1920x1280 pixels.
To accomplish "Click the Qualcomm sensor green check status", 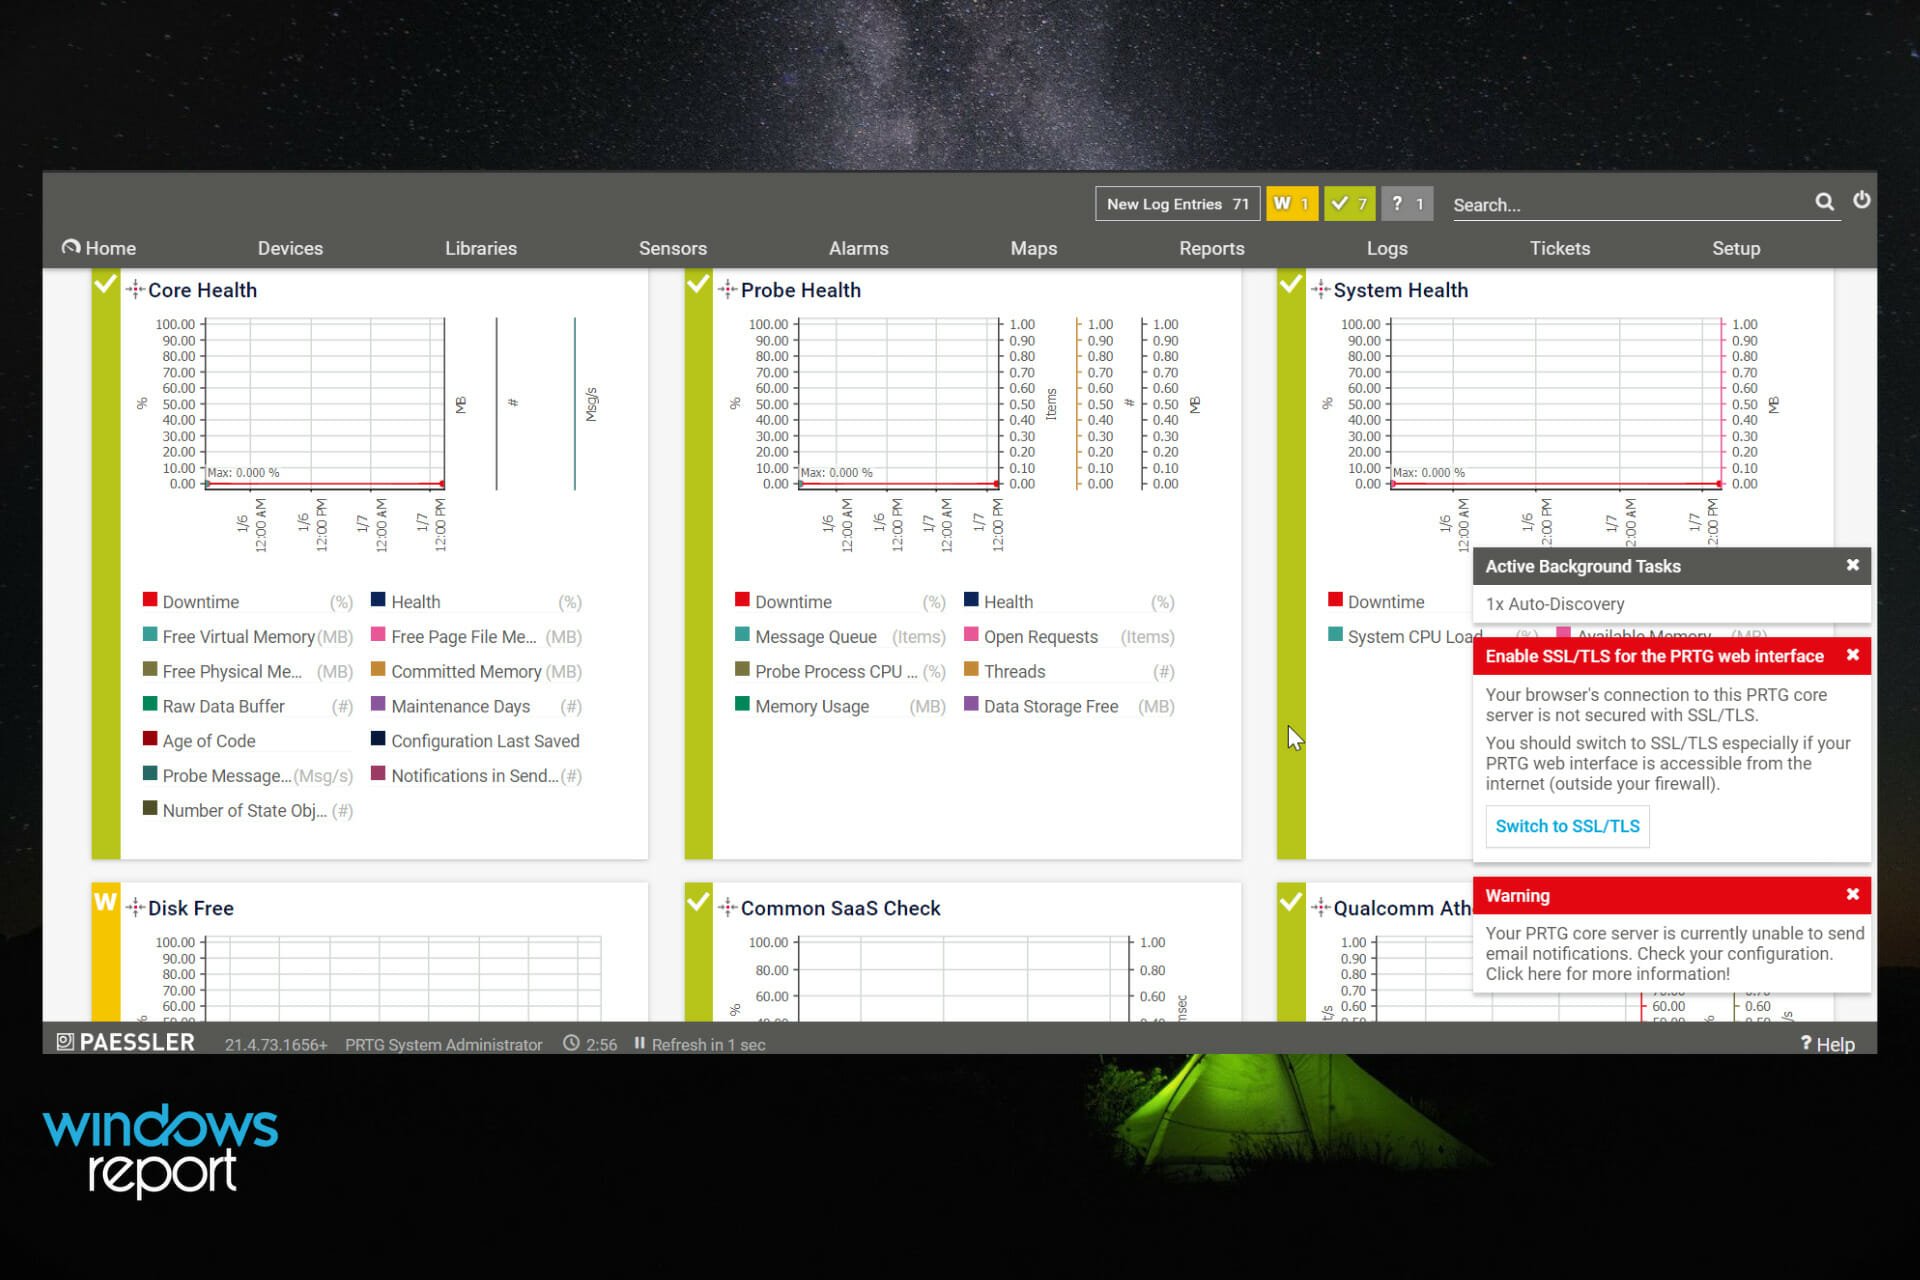I will point(1290,902).
